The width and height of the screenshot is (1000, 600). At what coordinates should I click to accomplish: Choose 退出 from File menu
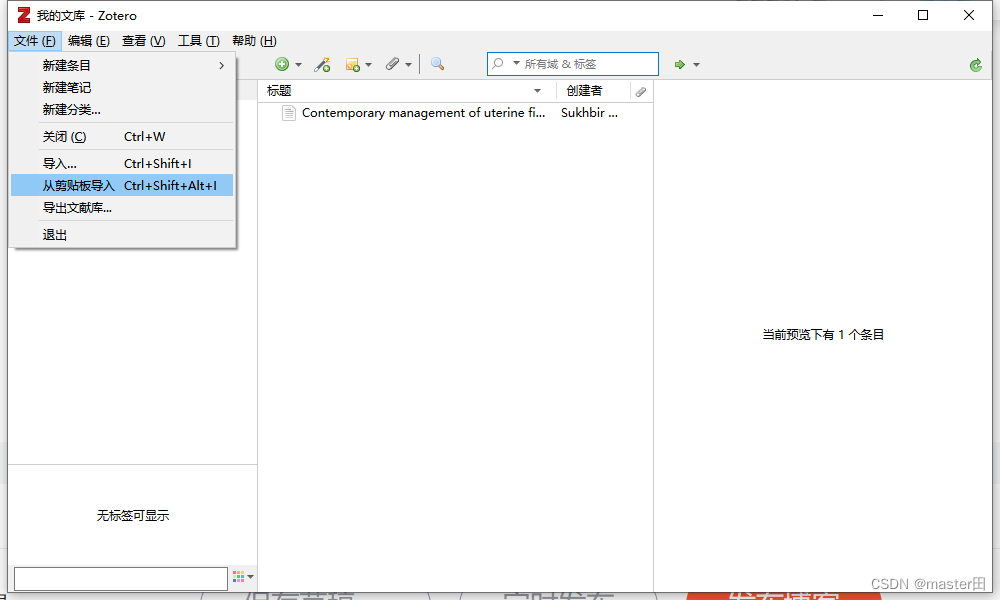122,235
